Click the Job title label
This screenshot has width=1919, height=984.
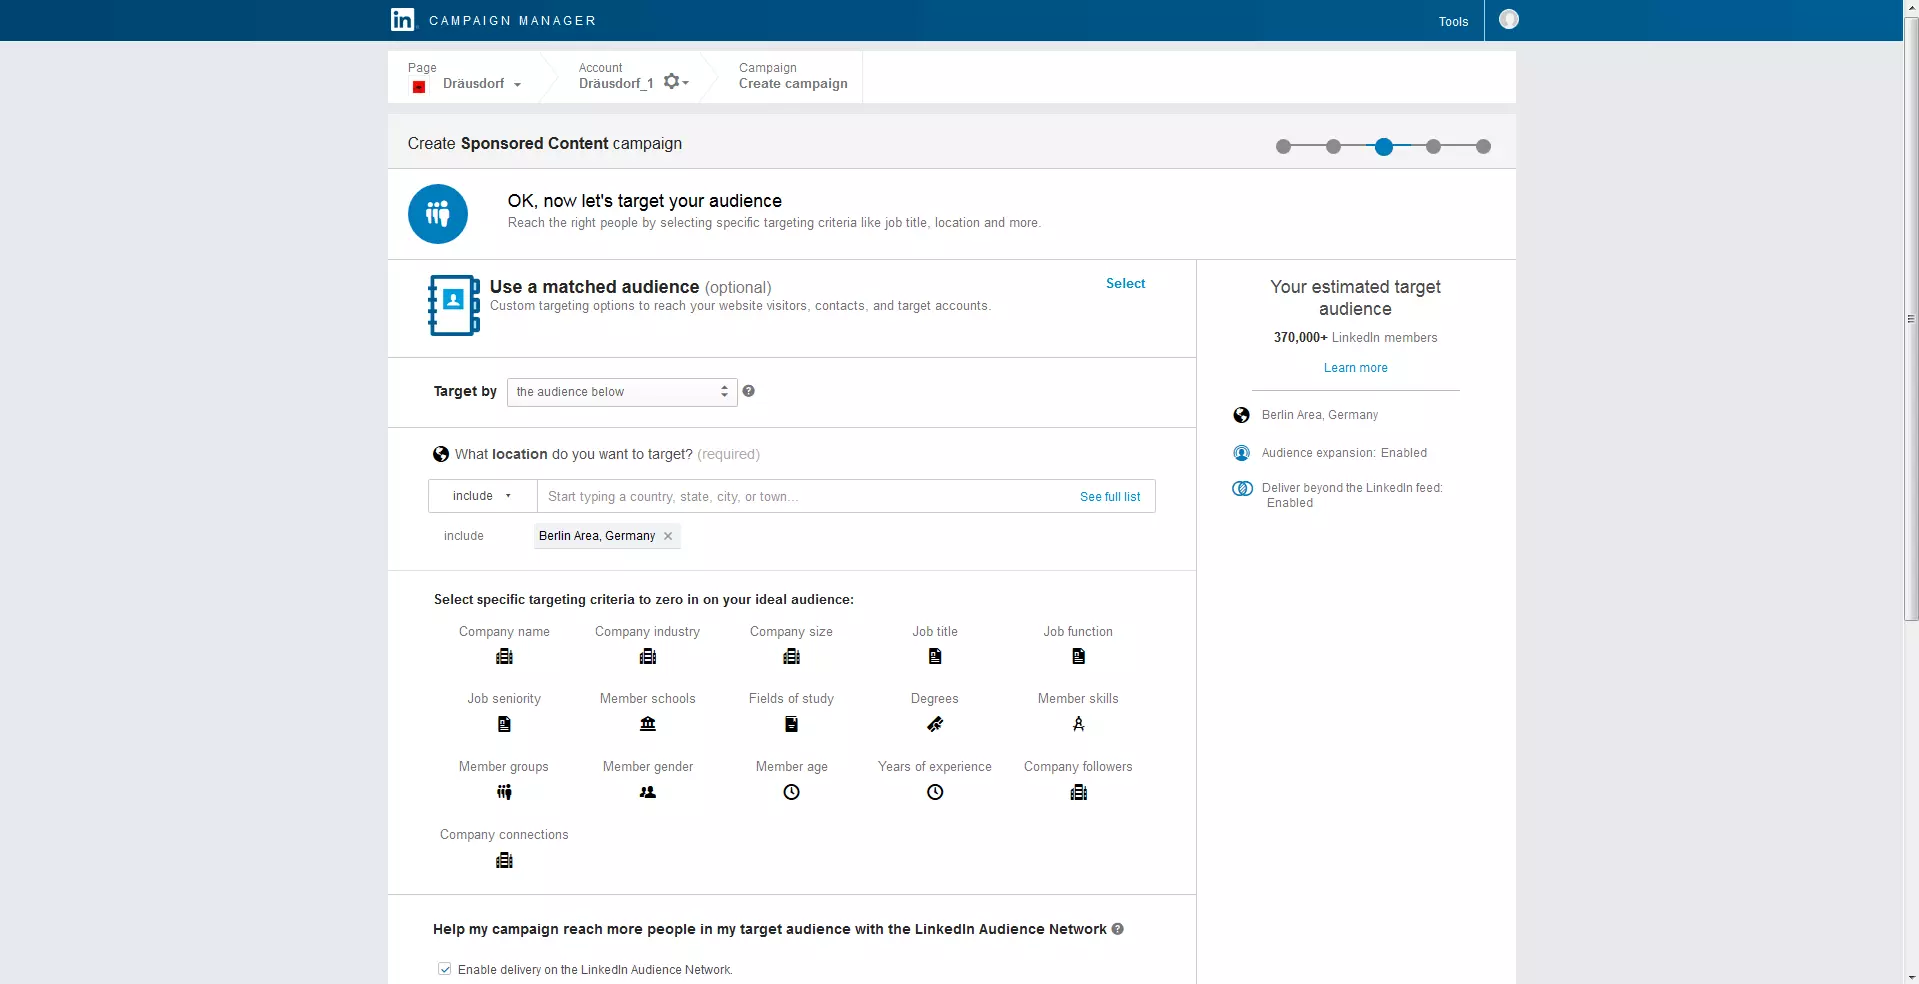coord(935,632)
